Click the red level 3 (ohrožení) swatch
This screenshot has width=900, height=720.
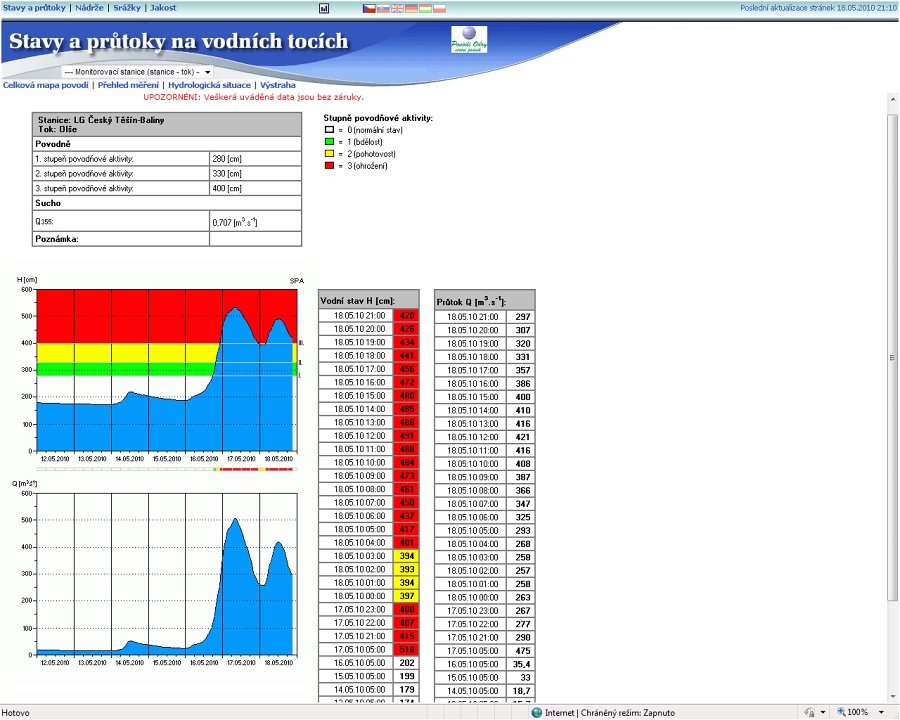tap(327, 166)
